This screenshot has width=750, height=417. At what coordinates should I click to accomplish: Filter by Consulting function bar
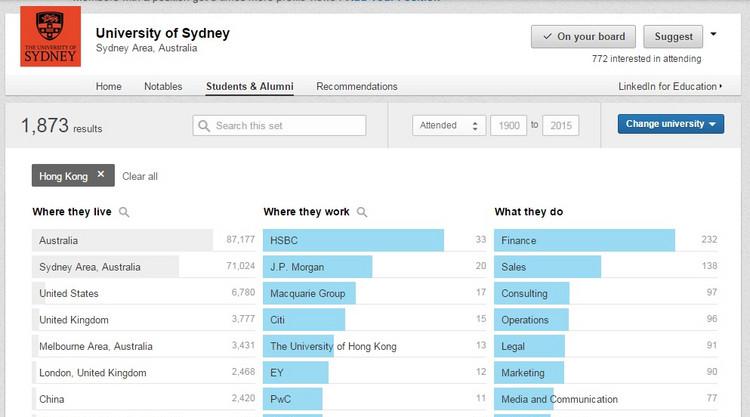606,293
